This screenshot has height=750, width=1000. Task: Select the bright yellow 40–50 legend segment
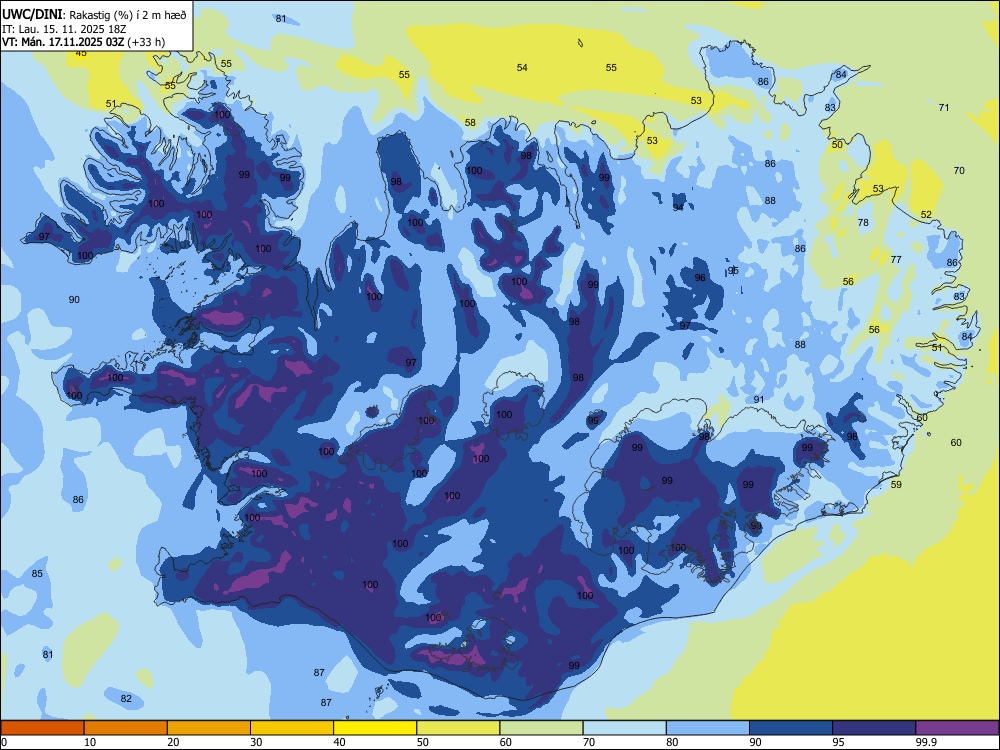coord(375,728)
